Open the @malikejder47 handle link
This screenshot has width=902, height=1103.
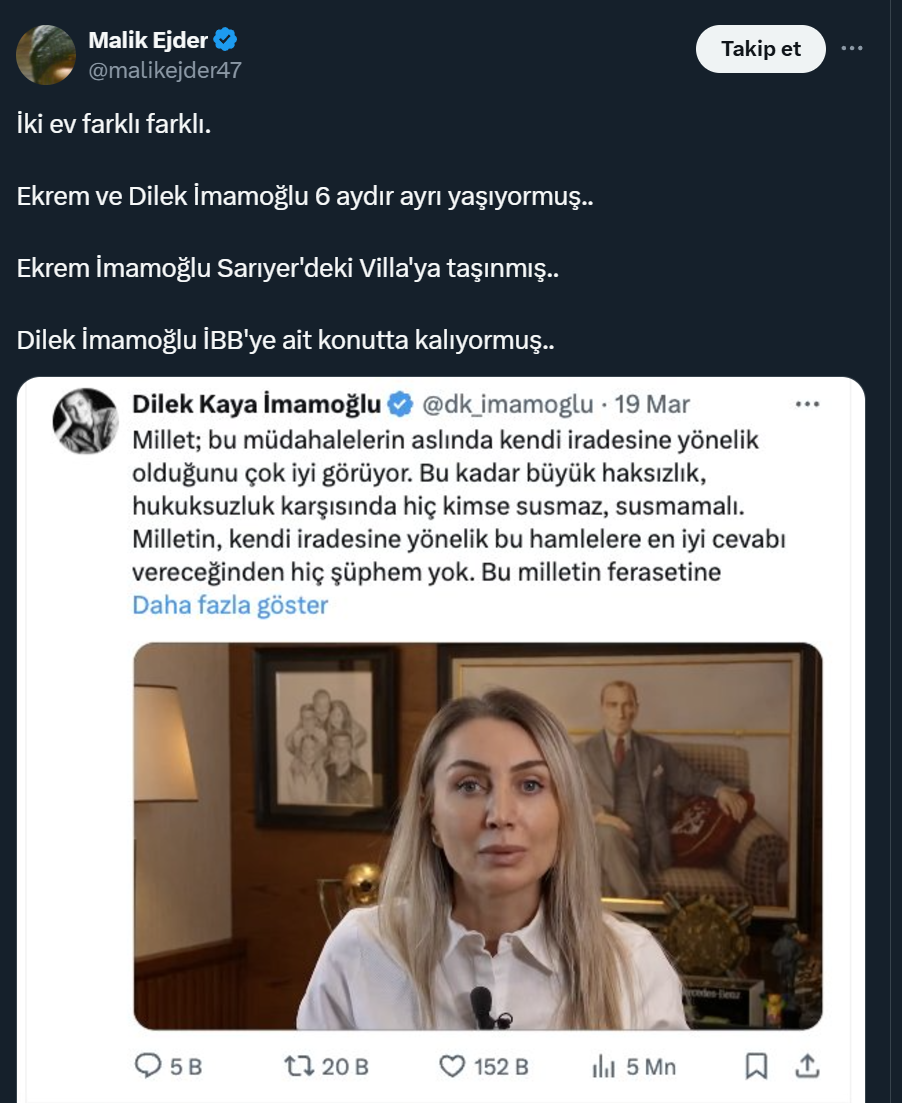165,70
